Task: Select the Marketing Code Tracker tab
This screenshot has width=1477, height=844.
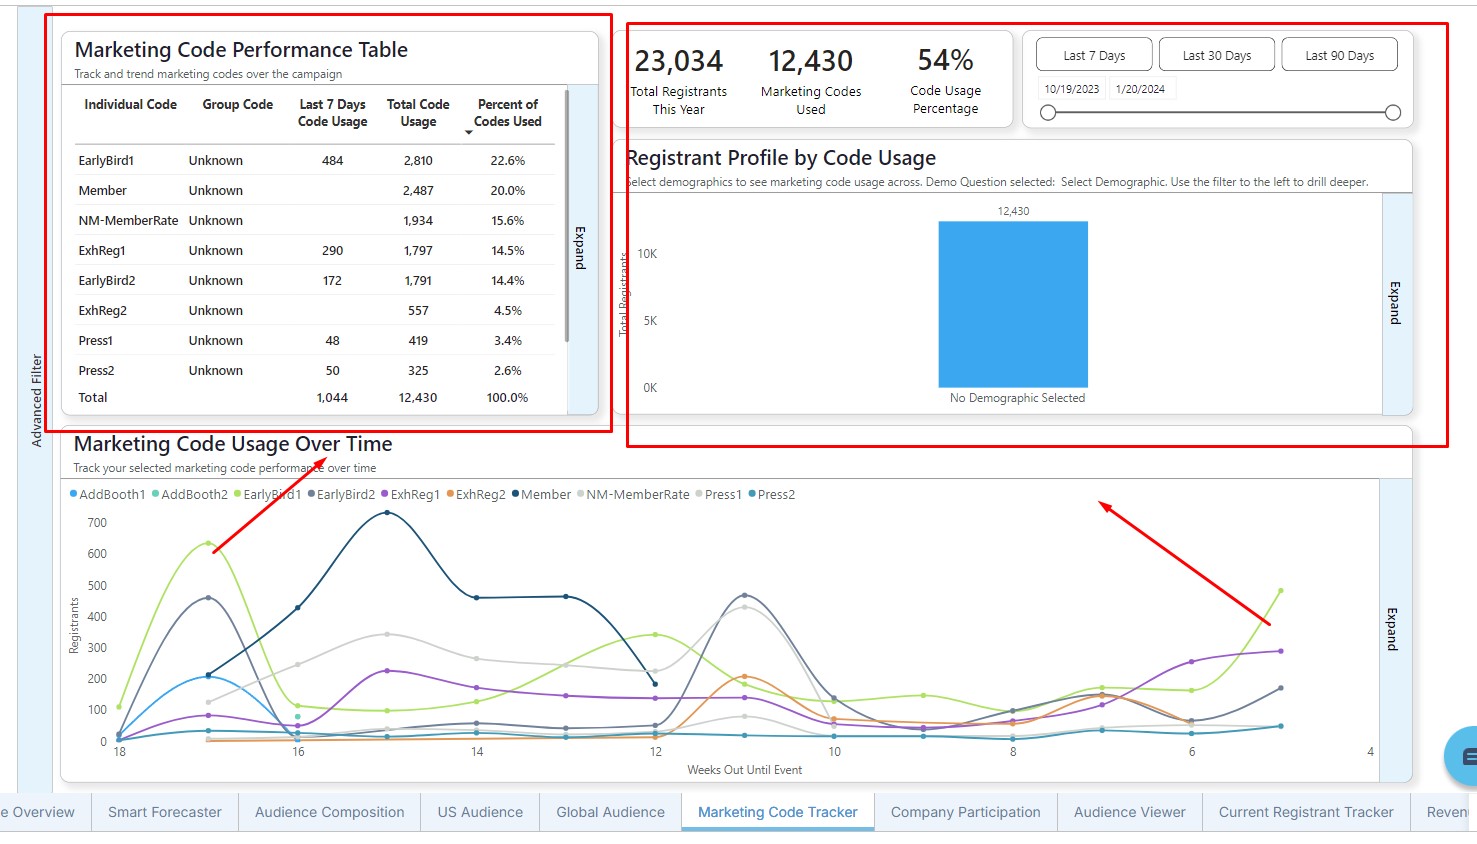Action: pos(778,812)
